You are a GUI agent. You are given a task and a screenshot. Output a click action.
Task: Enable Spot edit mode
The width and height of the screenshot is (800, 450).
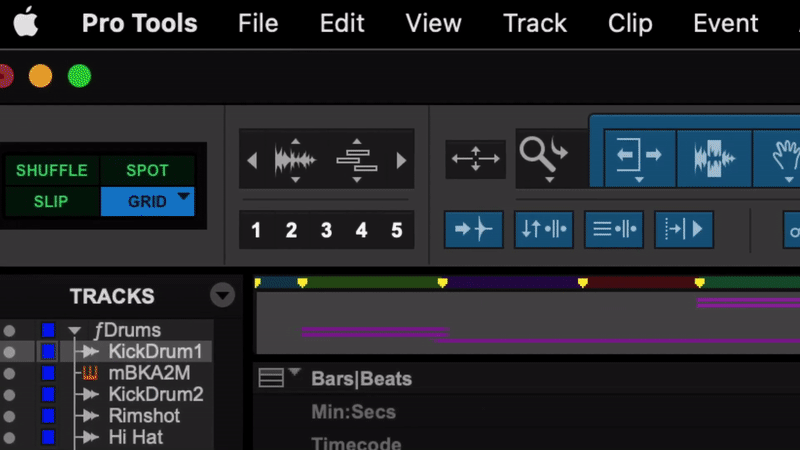(x=147, y=170)
